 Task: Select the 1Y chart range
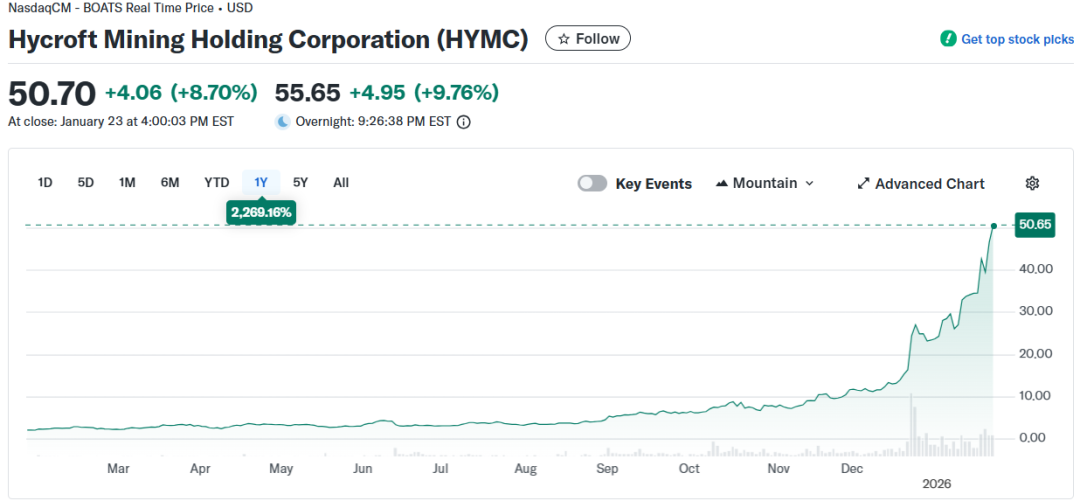pos(261,182)
